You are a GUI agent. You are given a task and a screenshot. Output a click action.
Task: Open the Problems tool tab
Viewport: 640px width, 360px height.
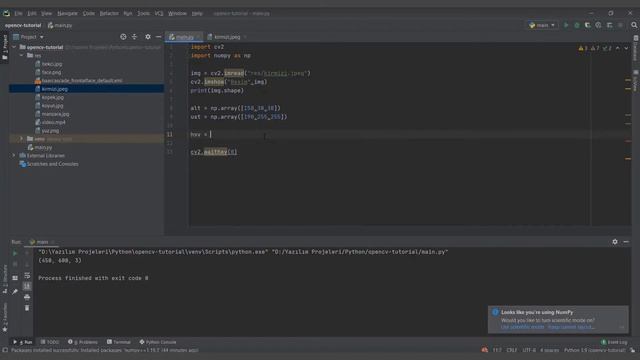coord(83,342)
